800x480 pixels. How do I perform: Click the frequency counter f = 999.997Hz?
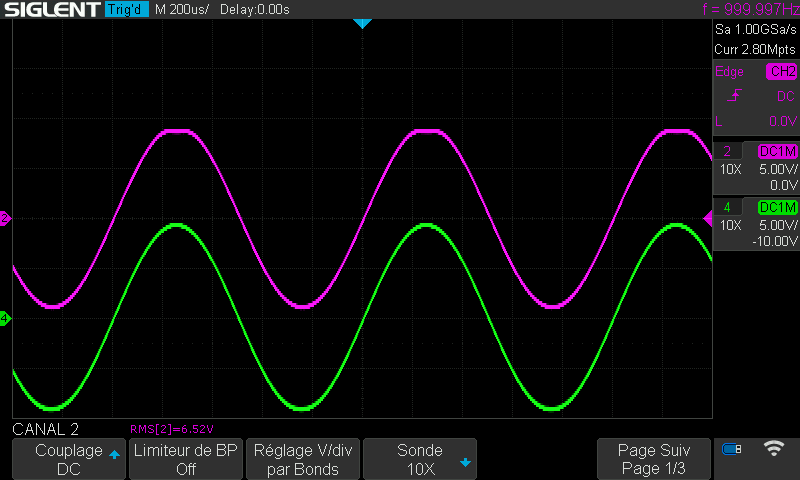tap(751, 9)
